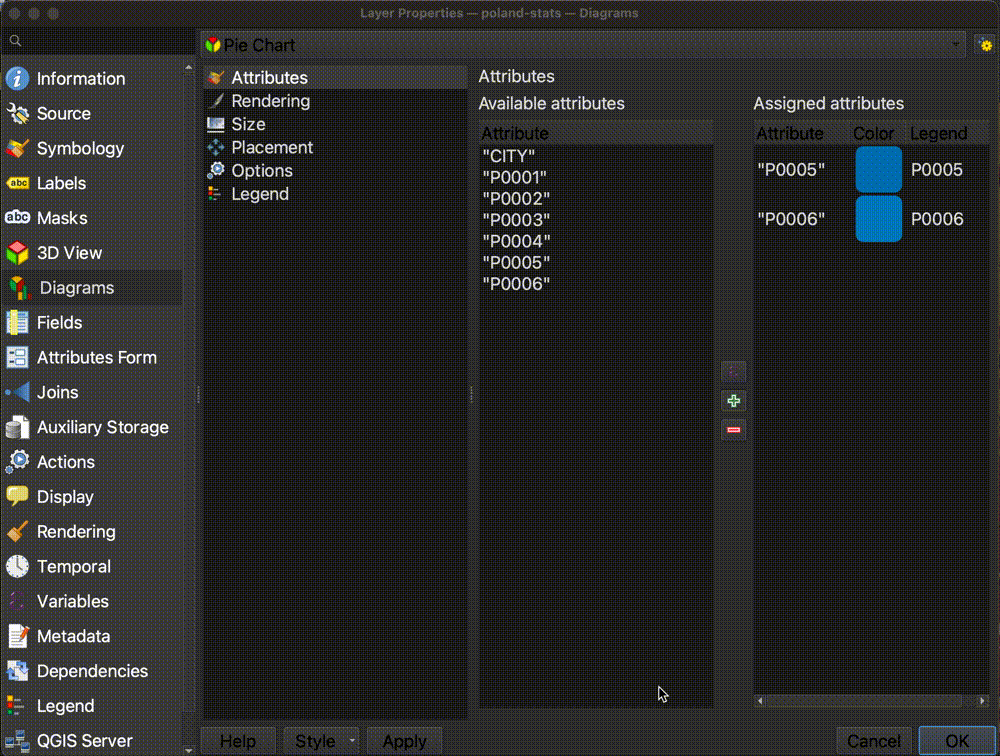This screenshot has height=756, width=1000.
Task: Switch to the Legend diagram tab
Action: click(x=336, y=194)
